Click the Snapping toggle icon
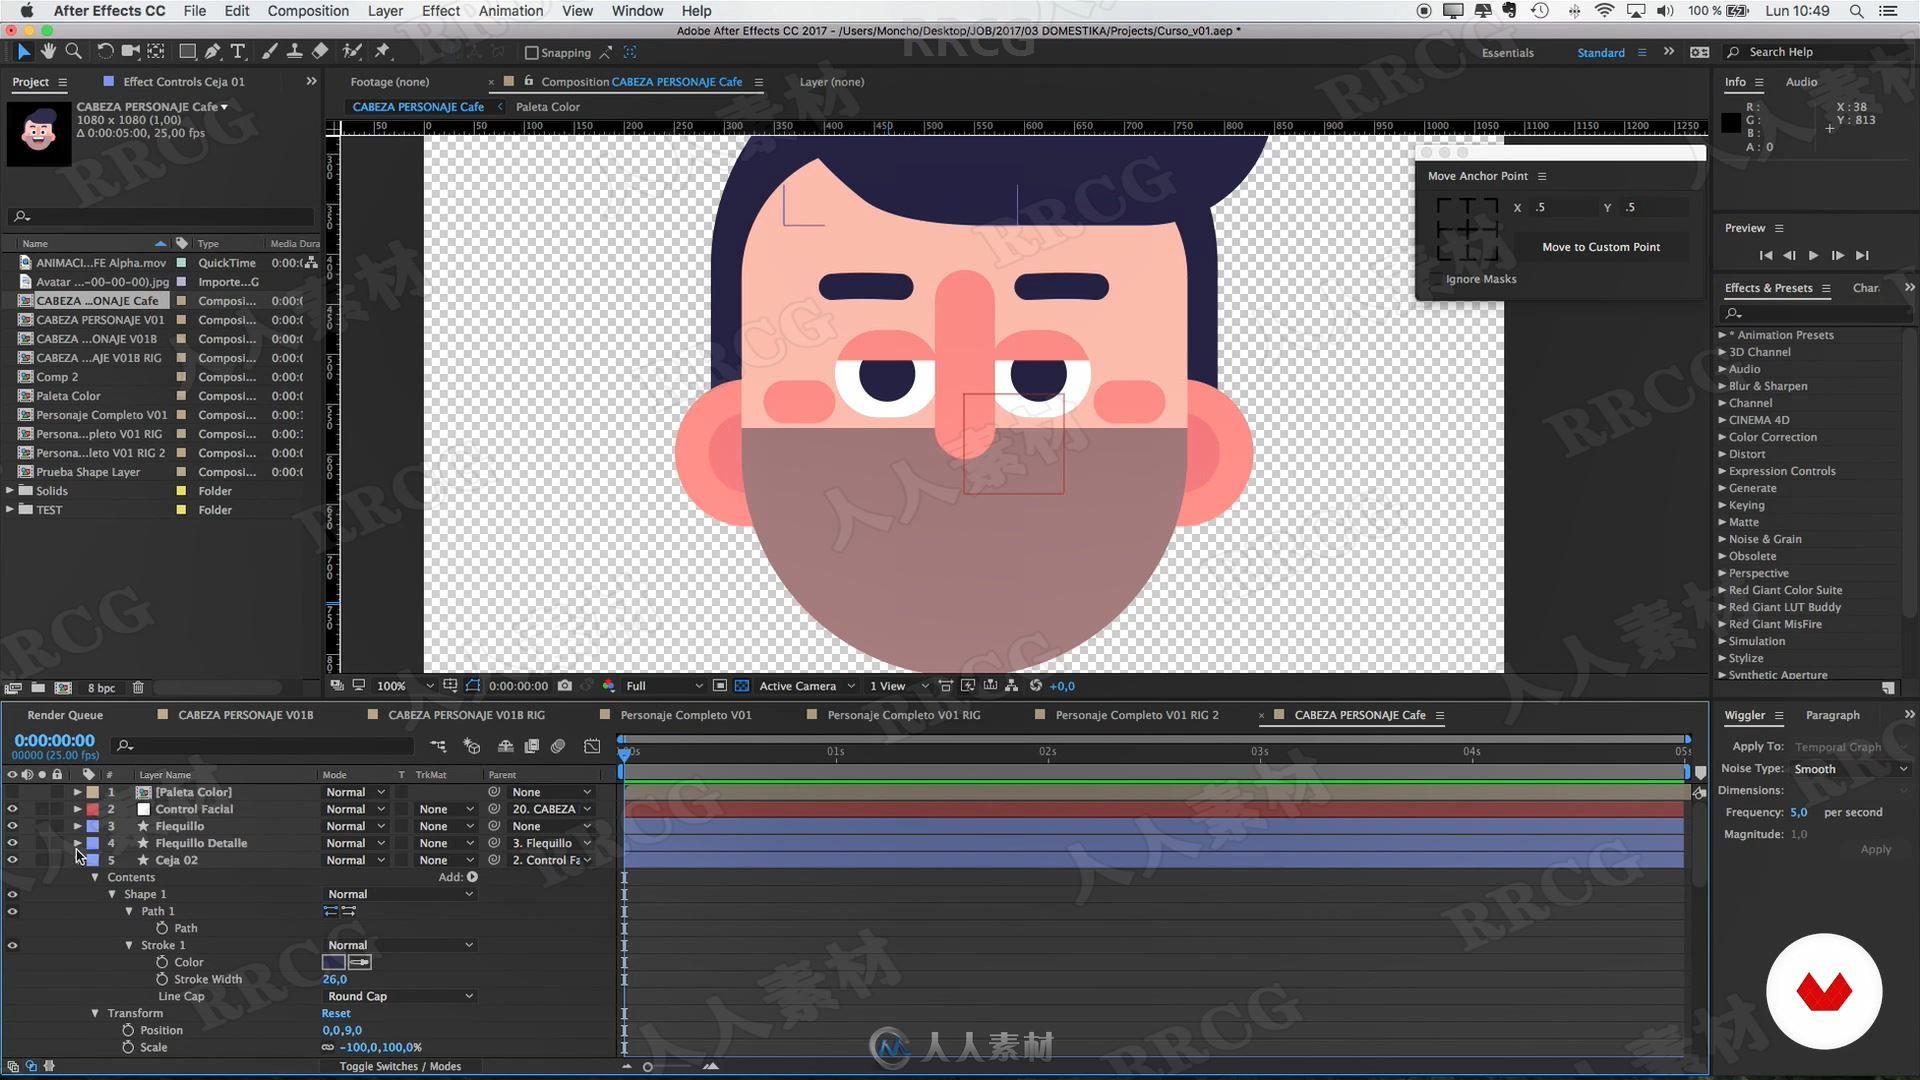Viewport: 1920px width, 1080px height. click(530, 53)
